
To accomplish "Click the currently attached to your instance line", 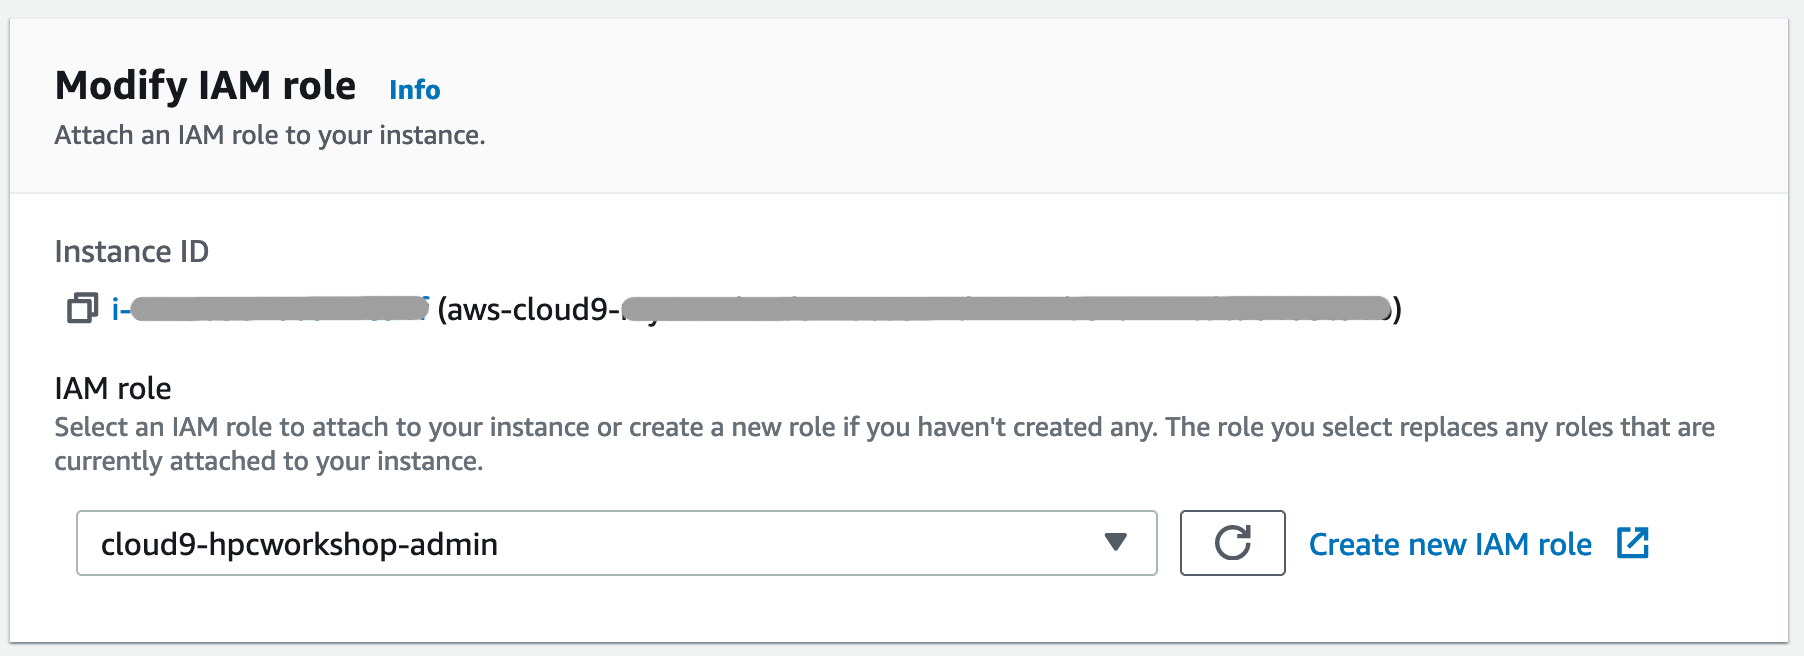I will 269,461.
